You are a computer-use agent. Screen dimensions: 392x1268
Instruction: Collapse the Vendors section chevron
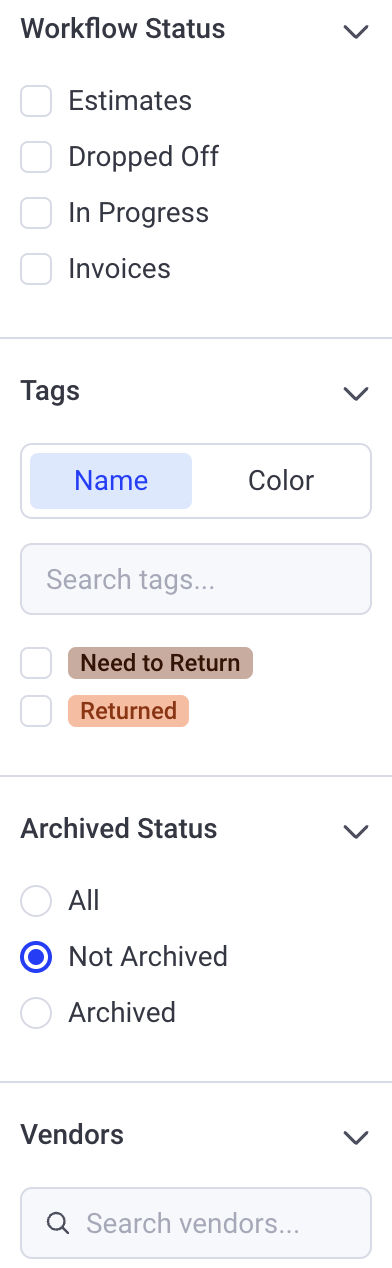click(356, 1137)
